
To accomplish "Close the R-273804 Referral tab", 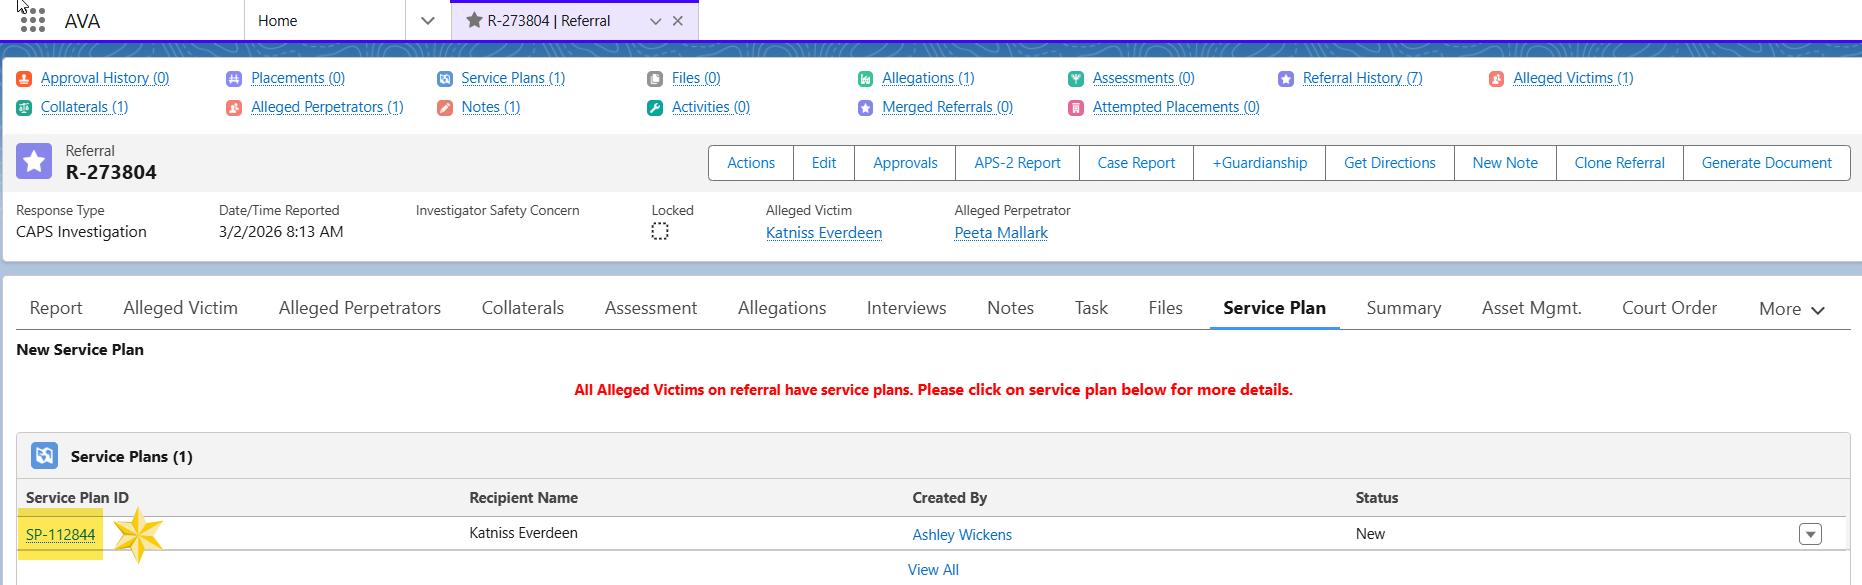I will 678,21.
